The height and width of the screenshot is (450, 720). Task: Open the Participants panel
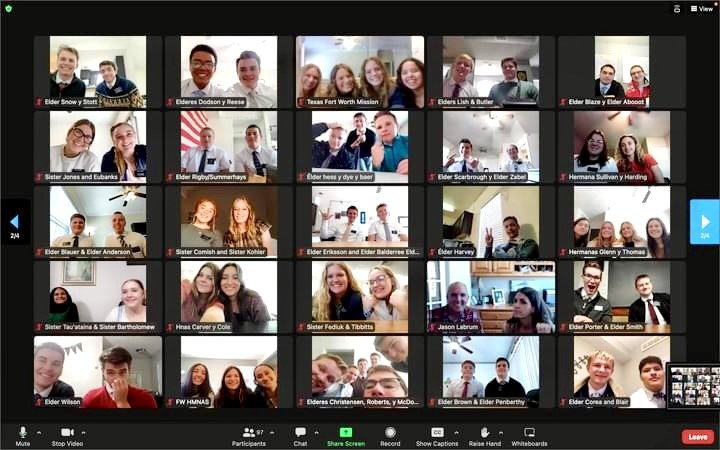[249, 436]
